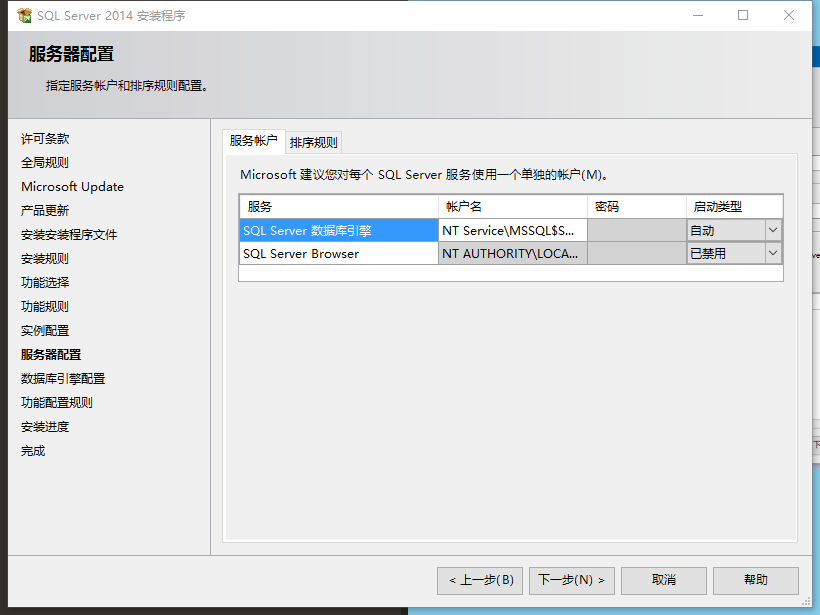Click 实例配置 step in sidebar

[45, 331]
